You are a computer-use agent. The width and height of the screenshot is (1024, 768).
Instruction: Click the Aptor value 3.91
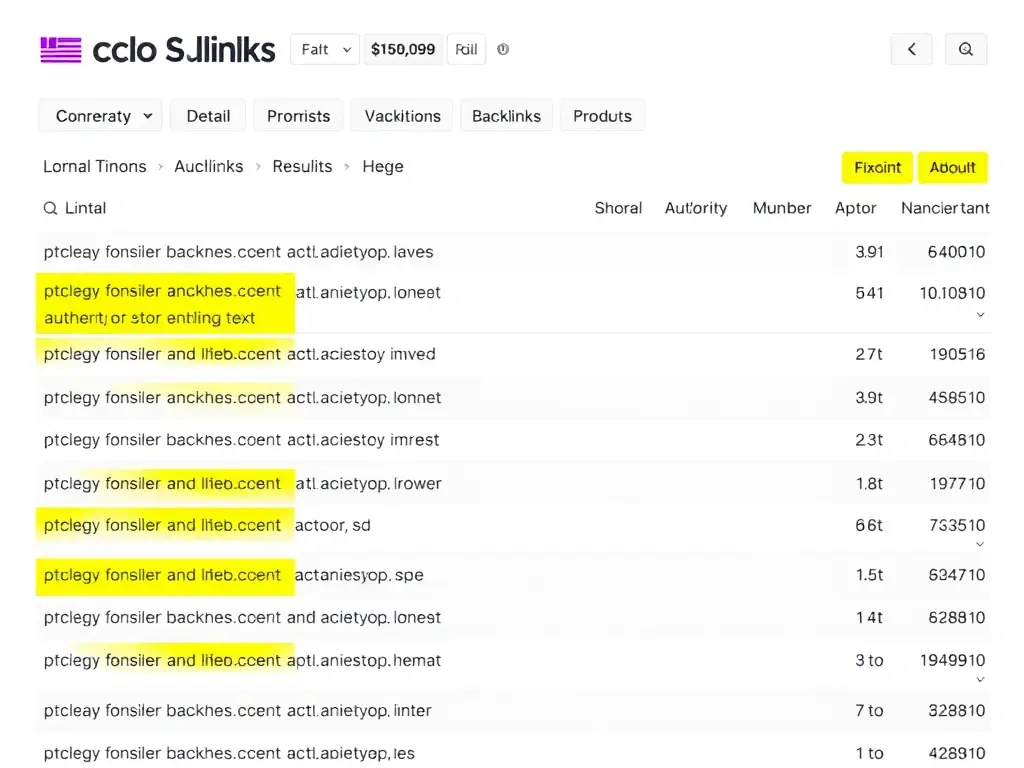pyautogui.click(x=869, y=252)
